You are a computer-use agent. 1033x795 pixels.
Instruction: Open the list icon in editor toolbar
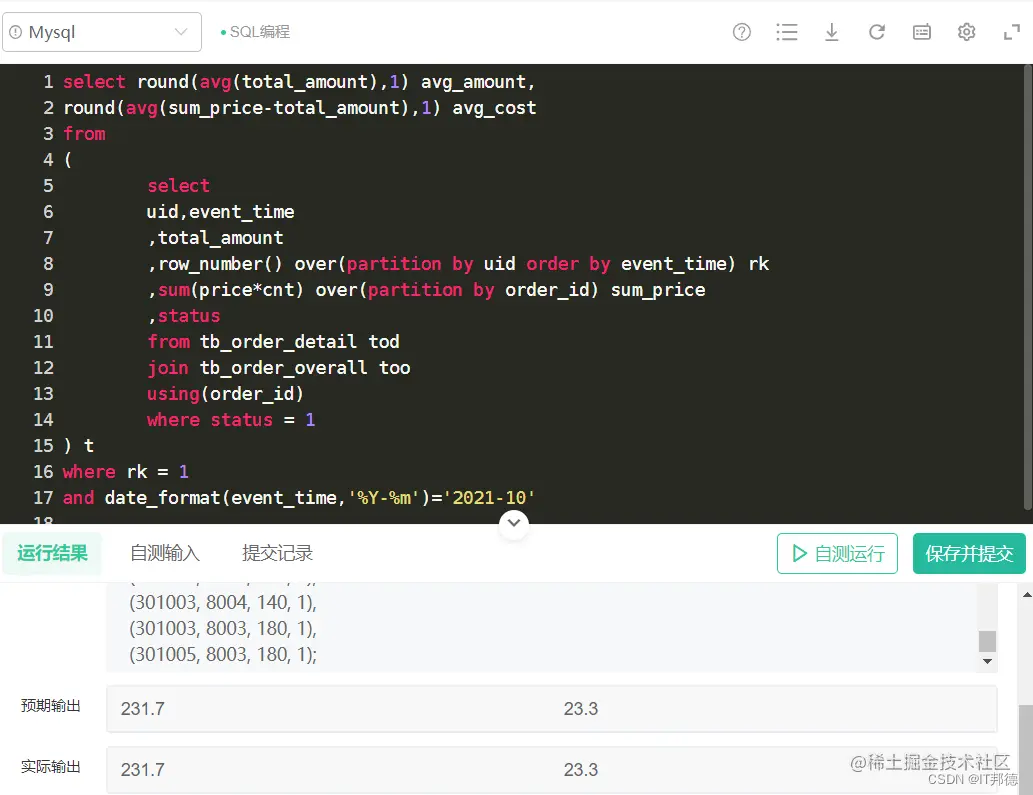point(787,32)
